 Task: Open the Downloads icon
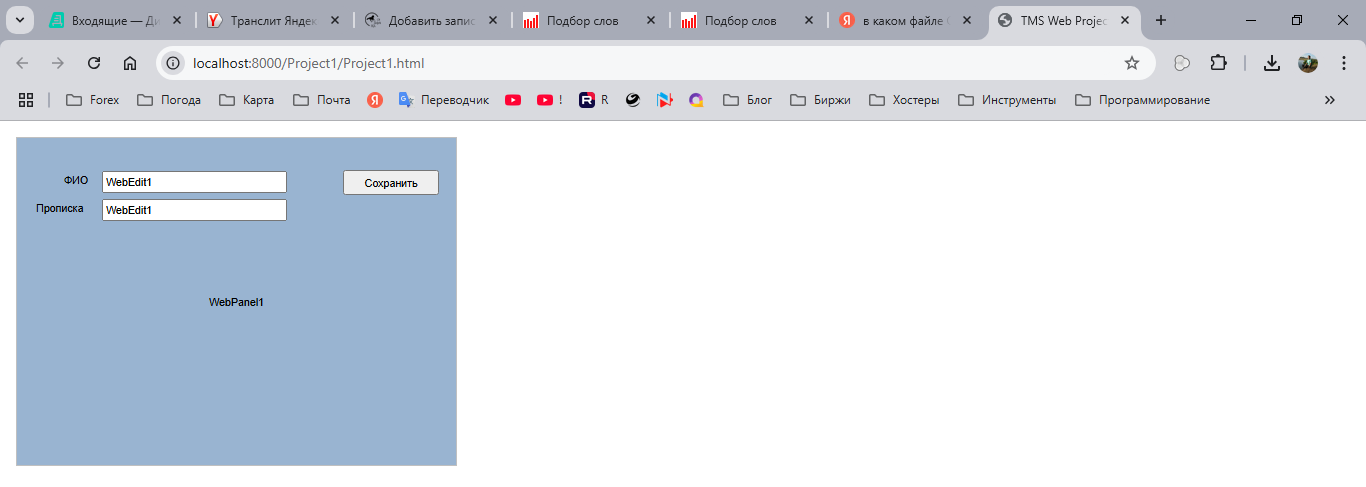tap(1271, 63)
